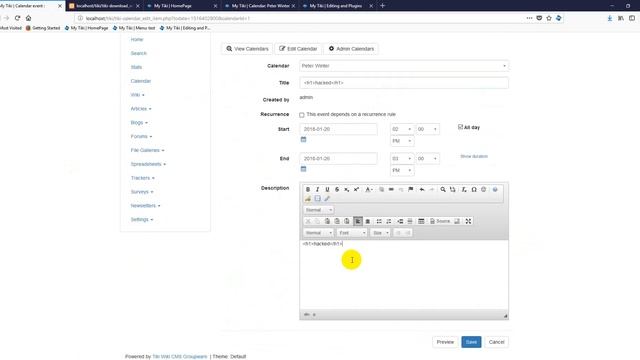Paste as plain text icon
640x360 pixels.
(337, 221)
